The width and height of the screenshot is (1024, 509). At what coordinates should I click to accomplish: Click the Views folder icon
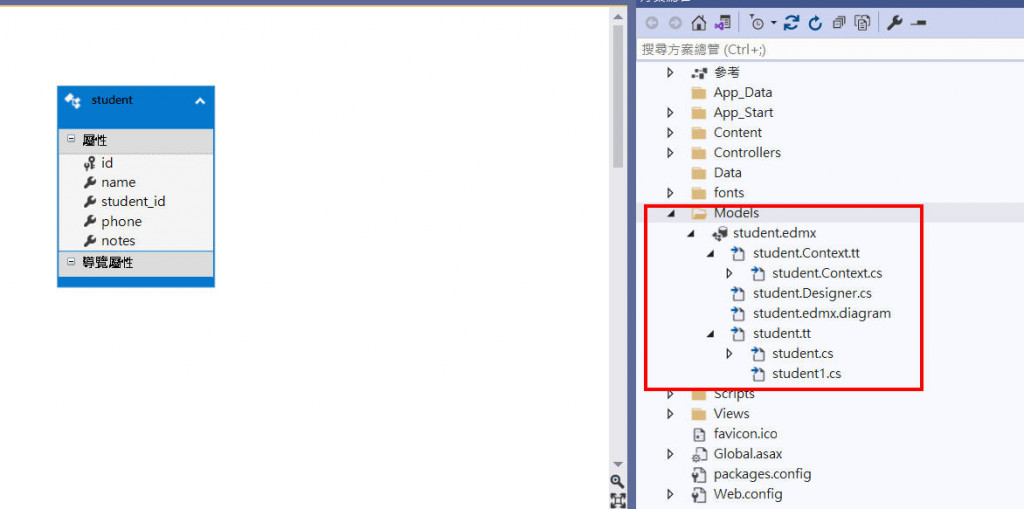coord(699,414)
